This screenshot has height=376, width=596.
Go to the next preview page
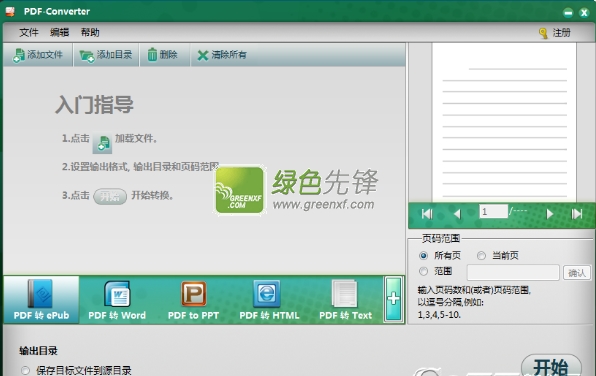coord(549,214)
